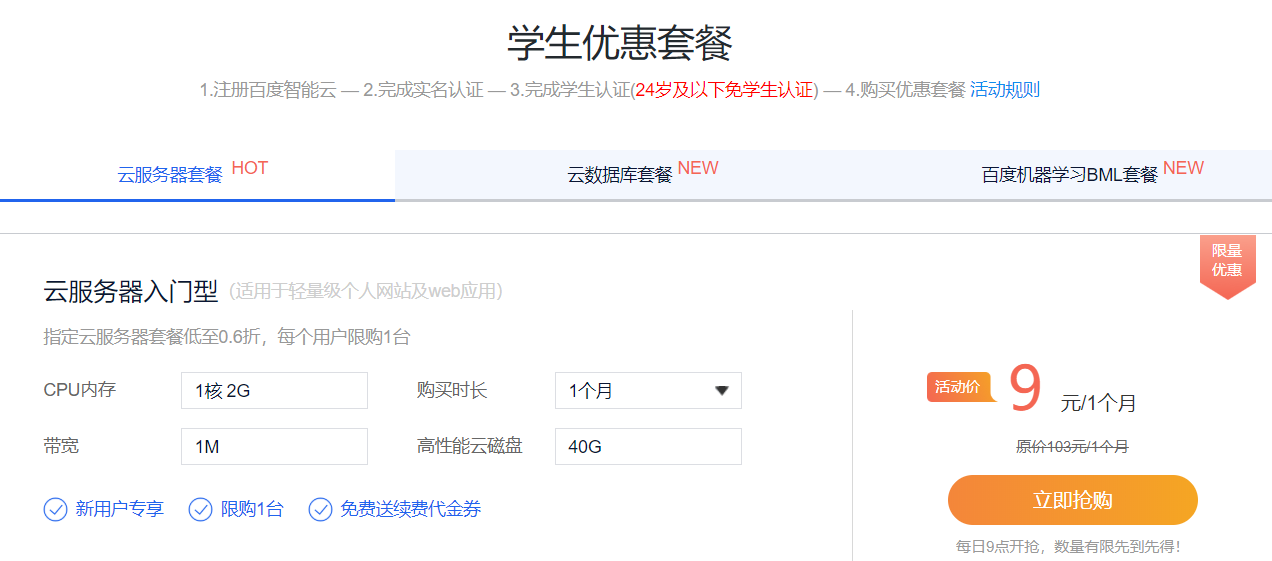Screen dimensions: 1272x561
Task: Click the CPU内存 field showing 1核 2G
Action: 274,391
